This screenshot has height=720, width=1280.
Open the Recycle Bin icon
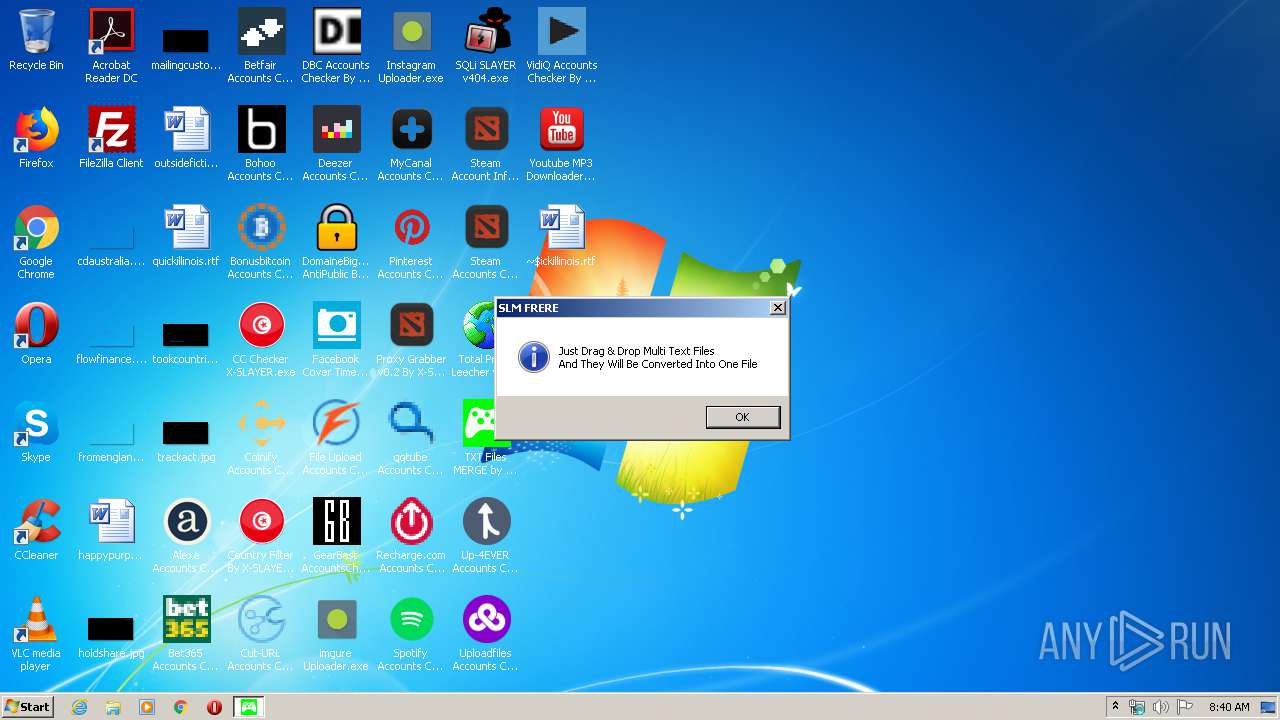click(x=36, y=41)
